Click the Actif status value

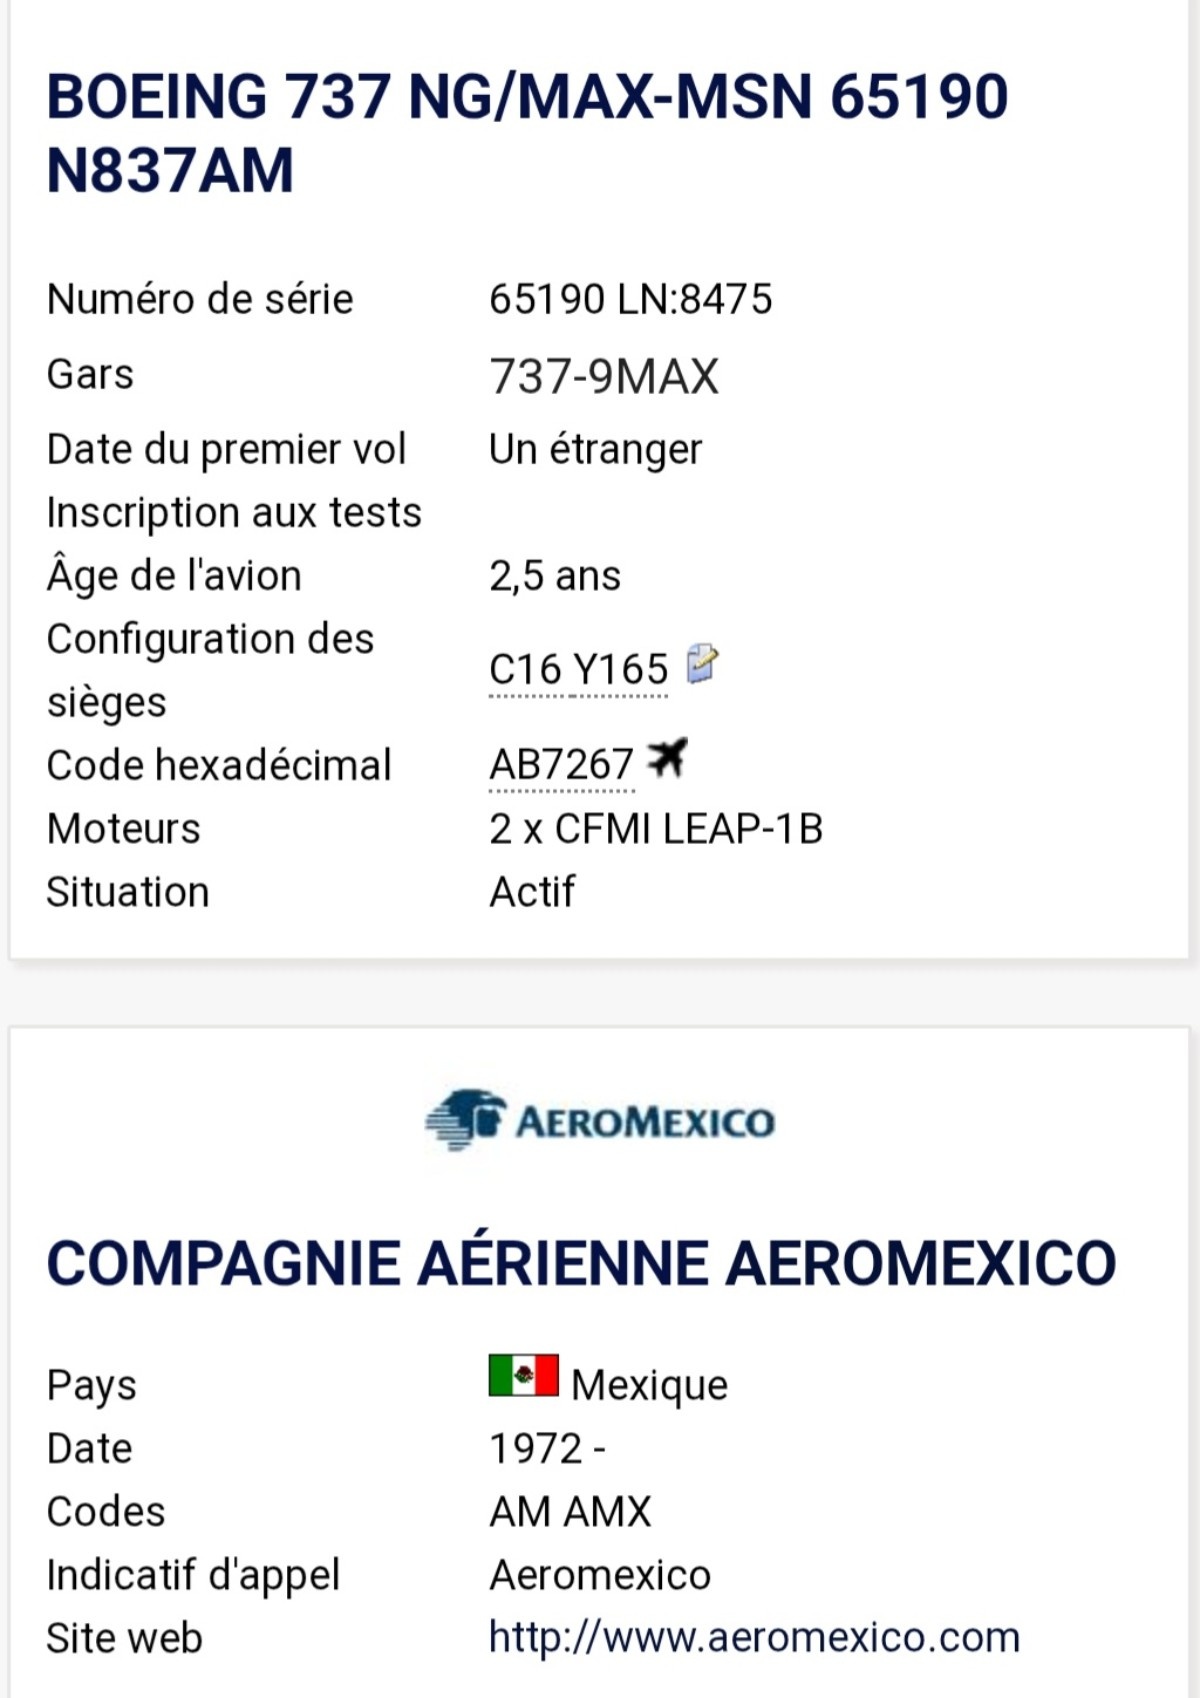(x=532, y=892)
